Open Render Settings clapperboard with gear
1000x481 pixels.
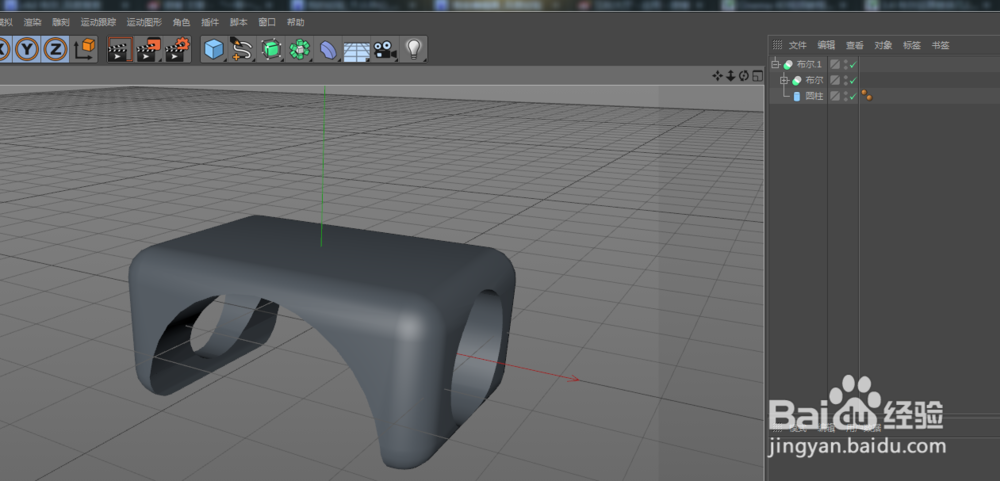(x=177, y=49)
